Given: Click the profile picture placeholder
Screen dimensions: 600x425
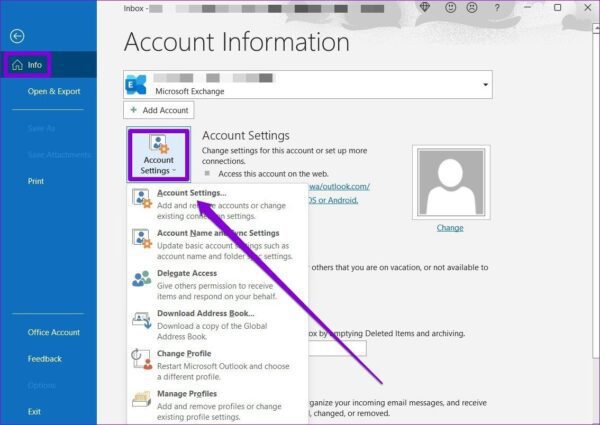Looking at the screenshot, I should tap(451, 182).
